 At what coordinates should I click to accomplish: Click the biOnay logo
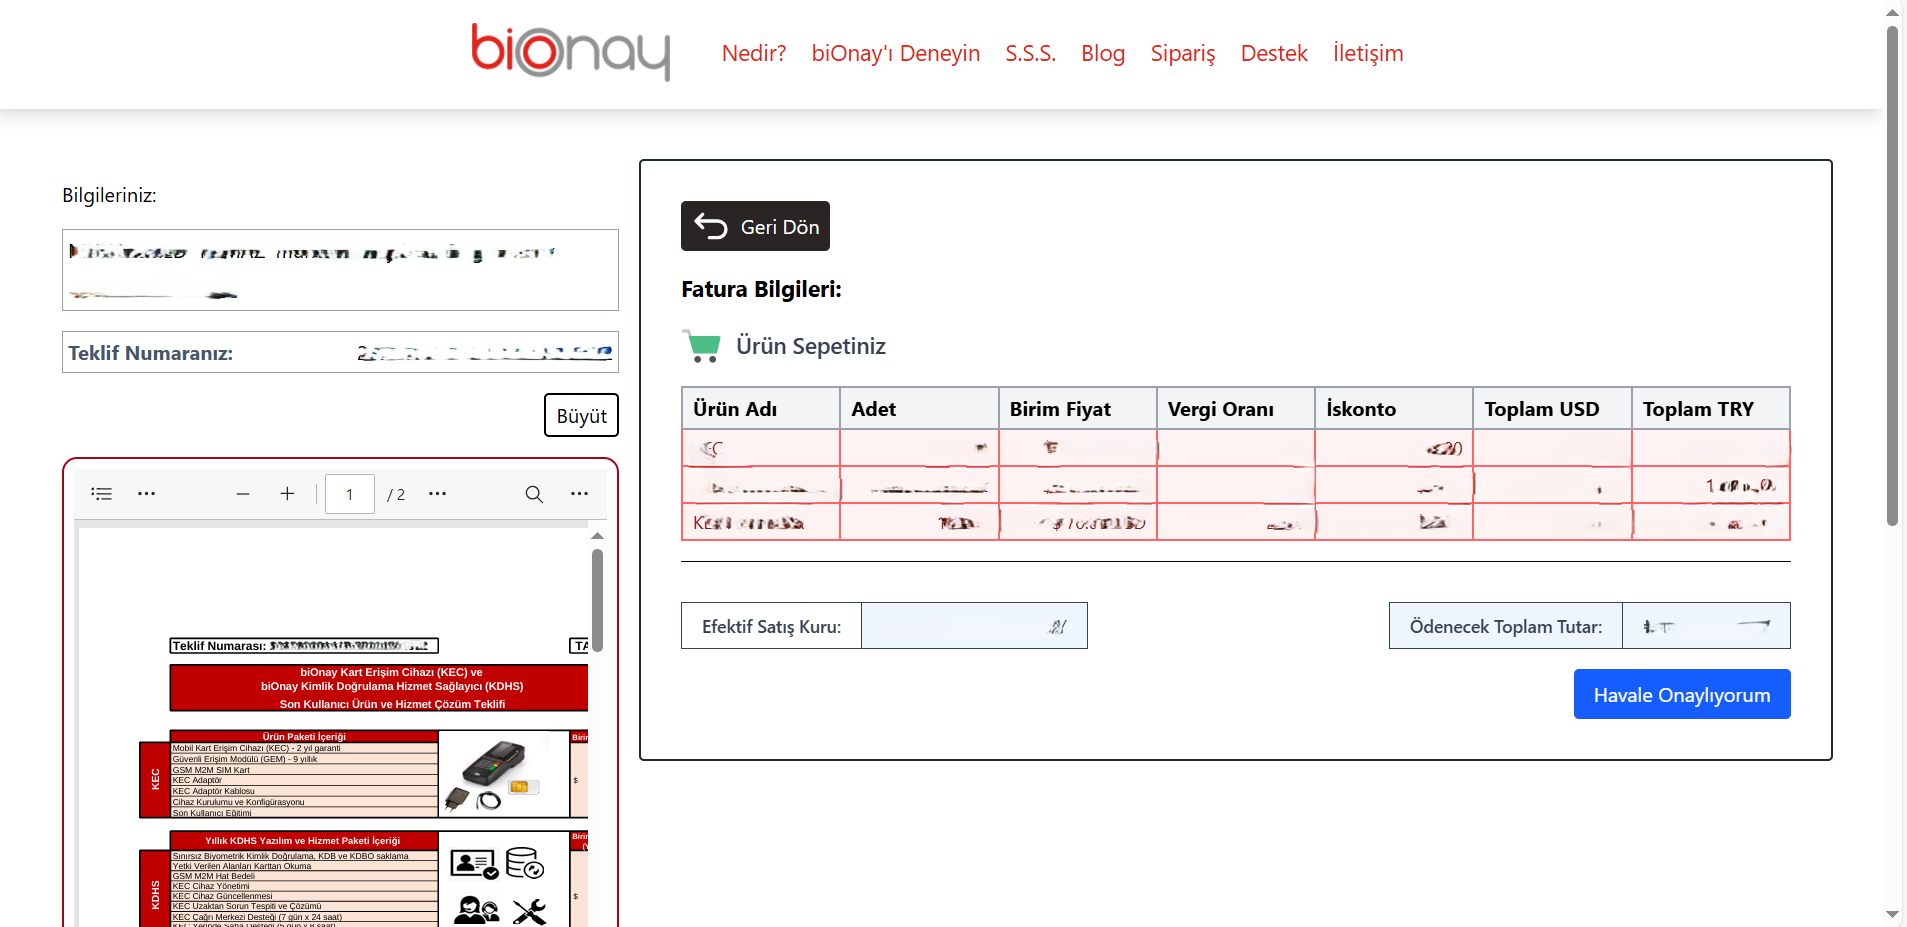coord(570,52)
